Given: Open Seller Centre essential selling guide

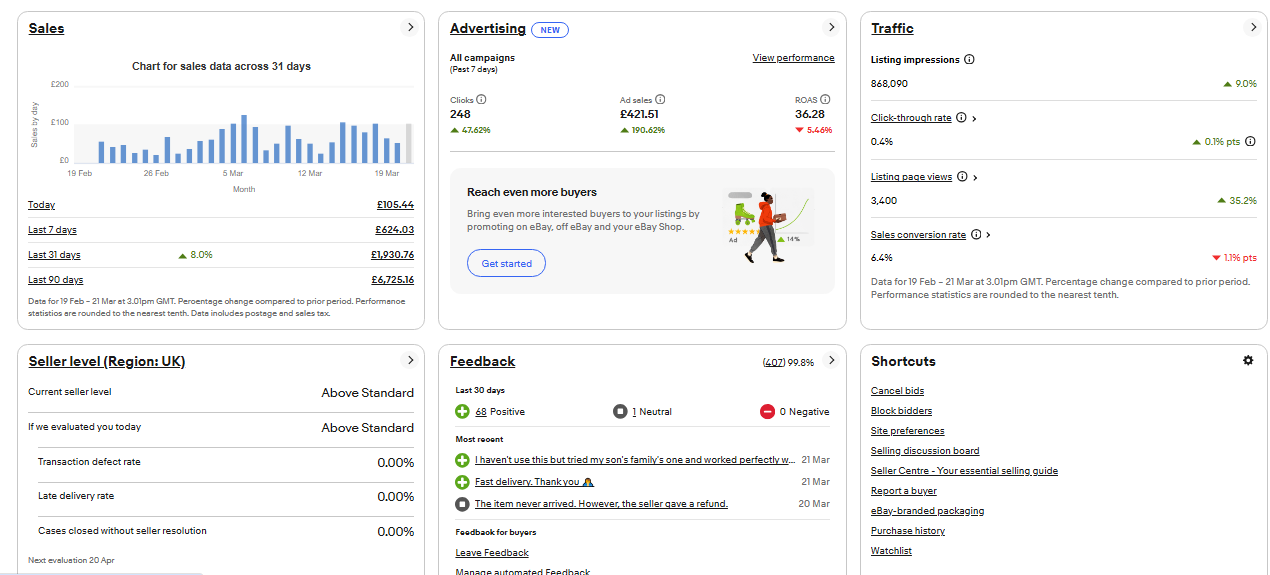Looking at the screenshot, I should click(x=964, y=471).
